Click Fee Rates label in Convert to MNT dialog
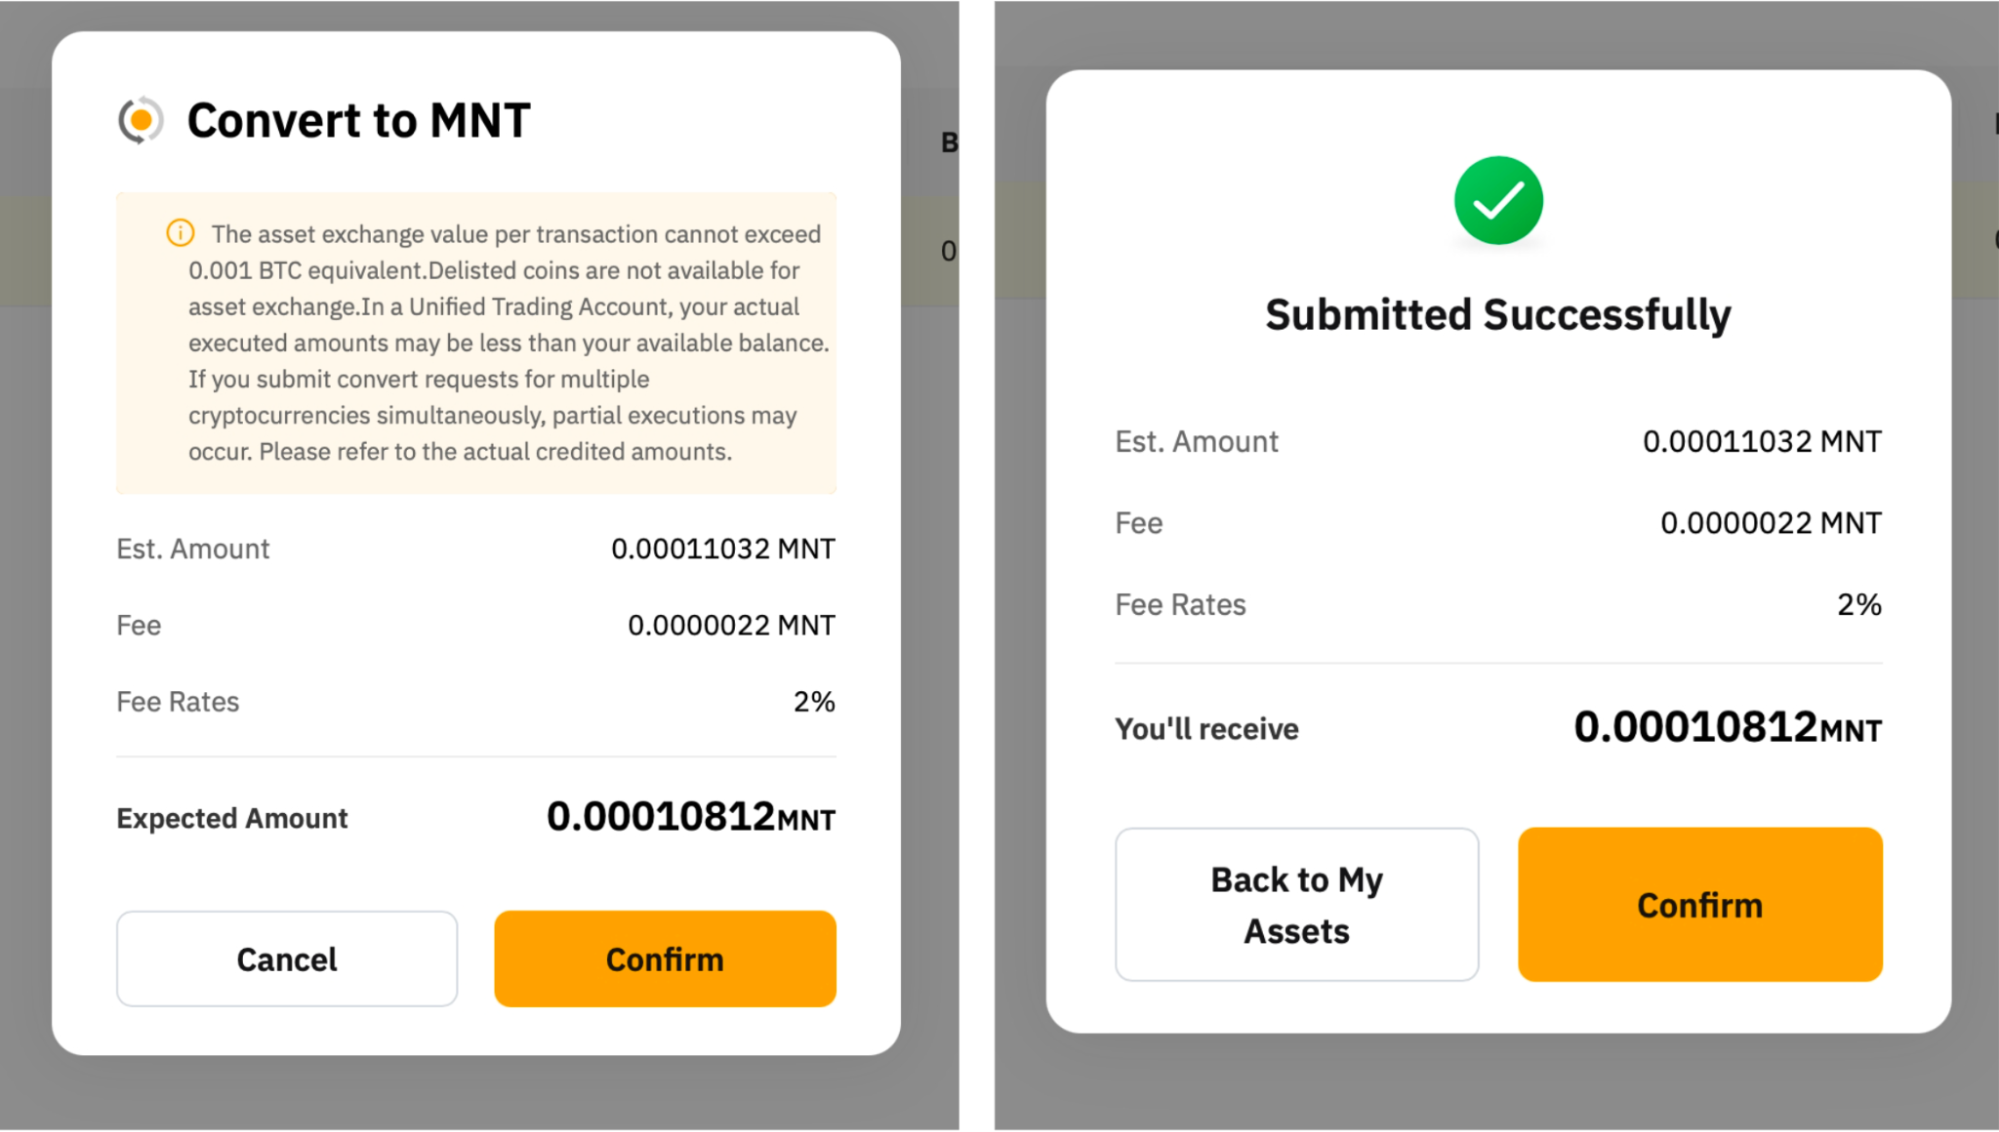Screen dimensions: 1999x1132 pos(178,702)
